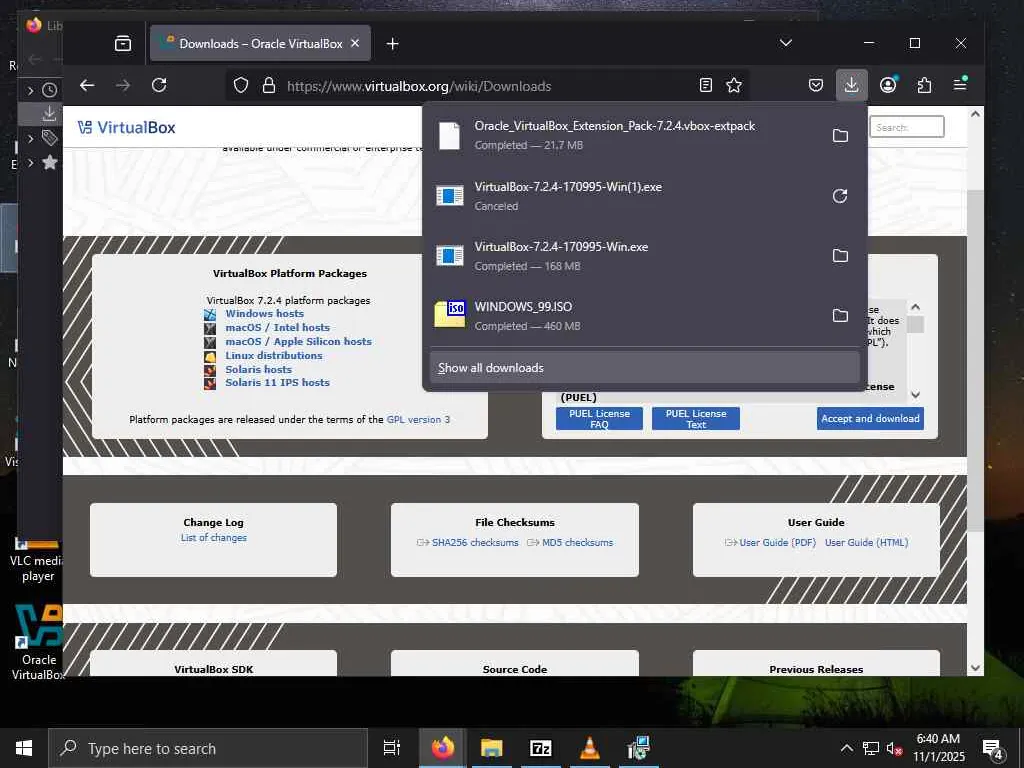The height and width of the screenshot is (768, 1024).
Task: Open Solaris 11 IPS hosts link
Action: coord(278,383)
